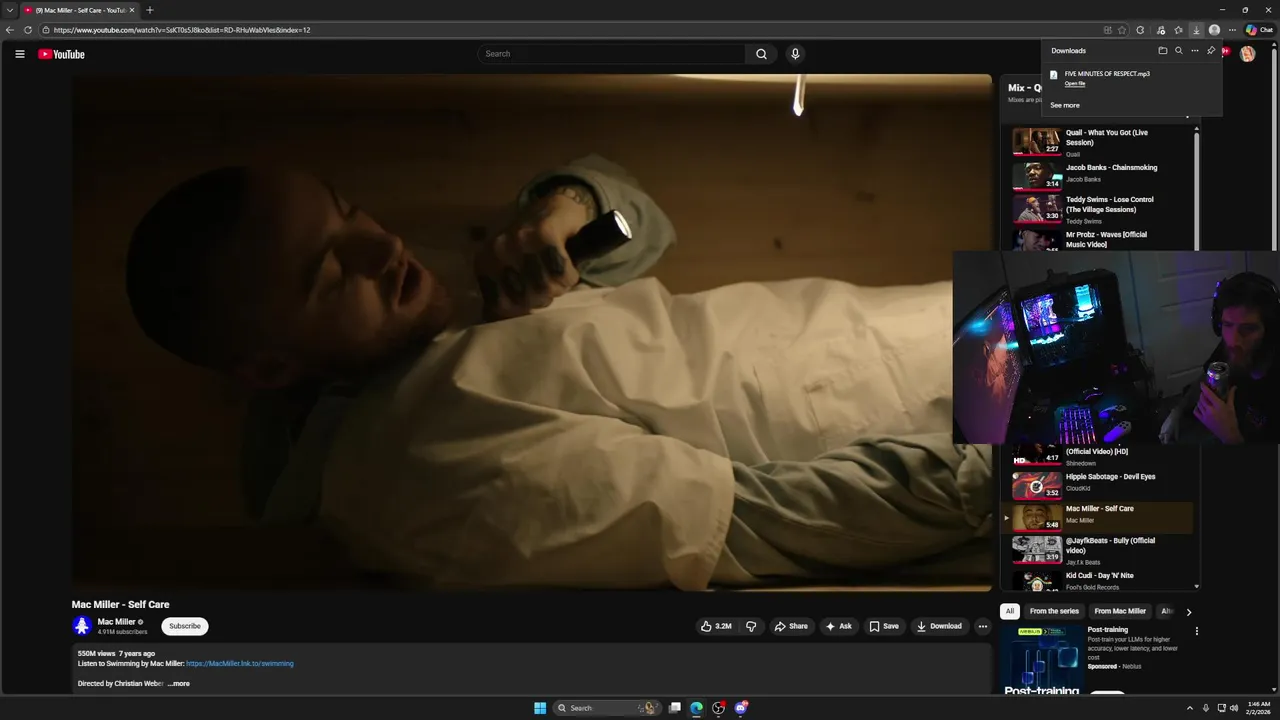Search downloads using the magnifier icon
Viewport: 1280px width, 720px height.
1178,50
